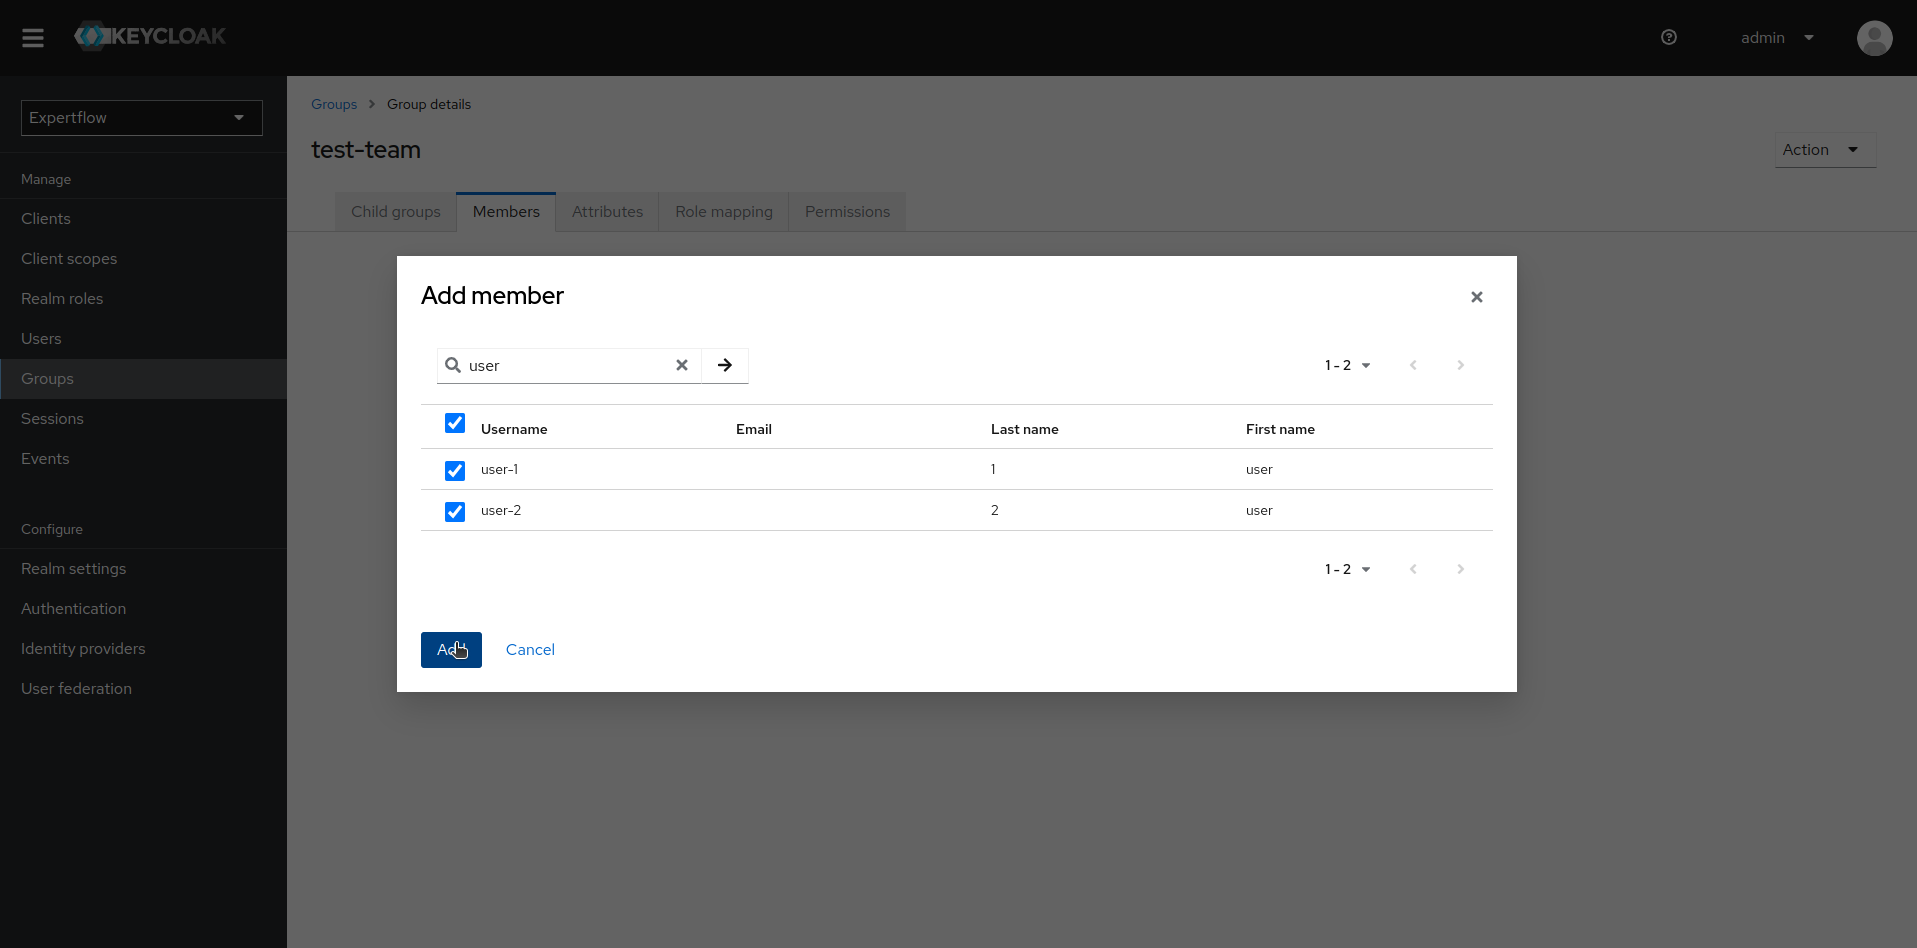Click the Groups breadcrumb link
This screenshot has width=1917, height=948.
pyautogui.click(x=333, y=104)
